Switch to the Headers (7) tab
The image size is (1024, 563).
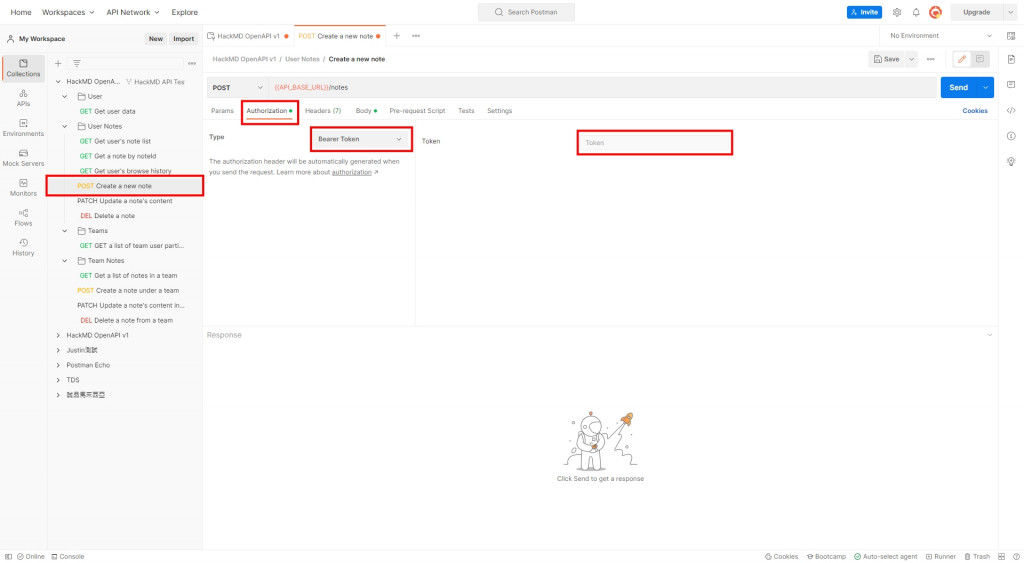coord(323,111)
